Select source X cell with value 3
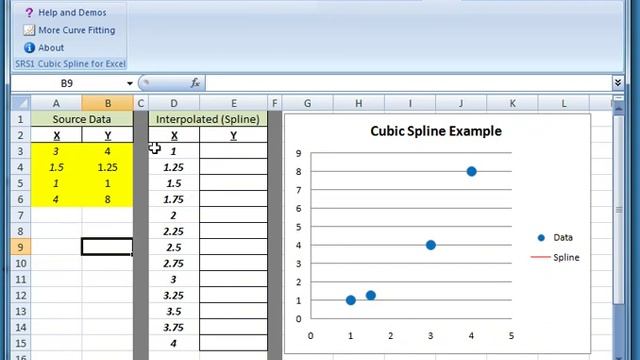This screenshot has height=360, width=640. 56,151
